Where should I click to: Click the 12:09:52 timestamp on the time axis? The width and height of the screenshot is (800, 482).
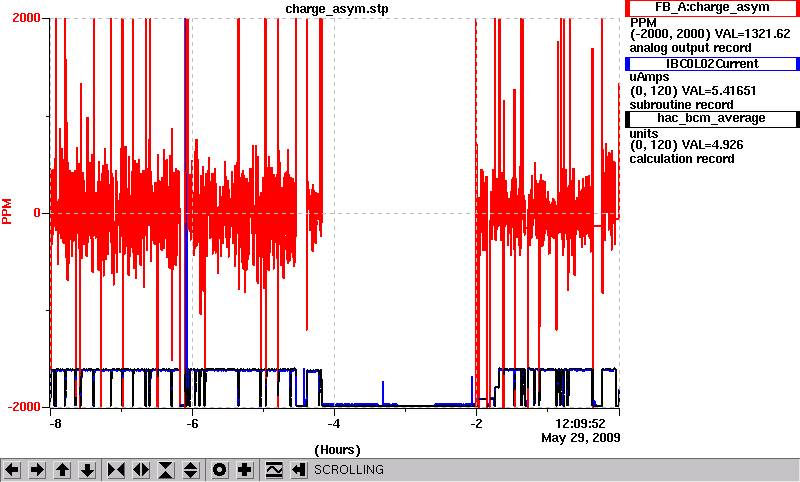click(580, 424)
